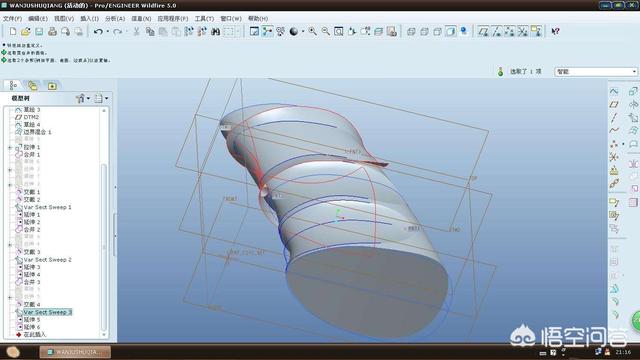This screenshot has width=640, height=360.
Task: Open saved view list icon
Action: coord(365,31)
